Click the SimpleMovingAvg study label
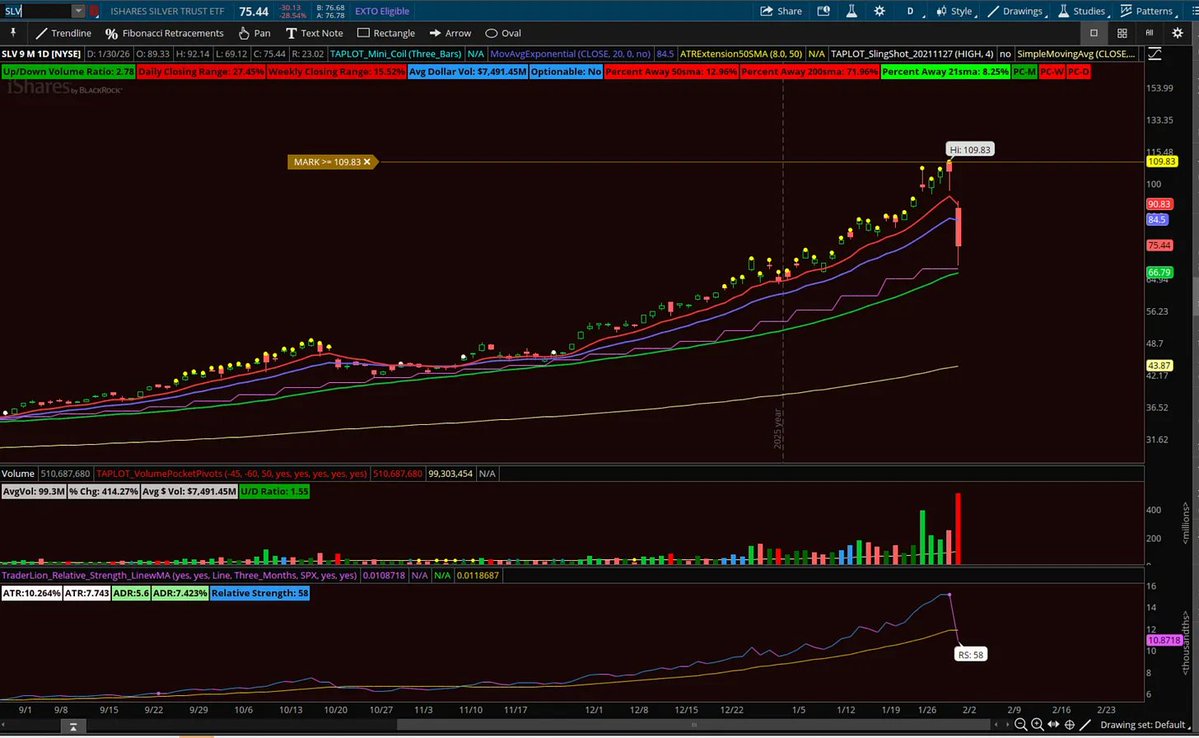 [x=1076, y=54]
